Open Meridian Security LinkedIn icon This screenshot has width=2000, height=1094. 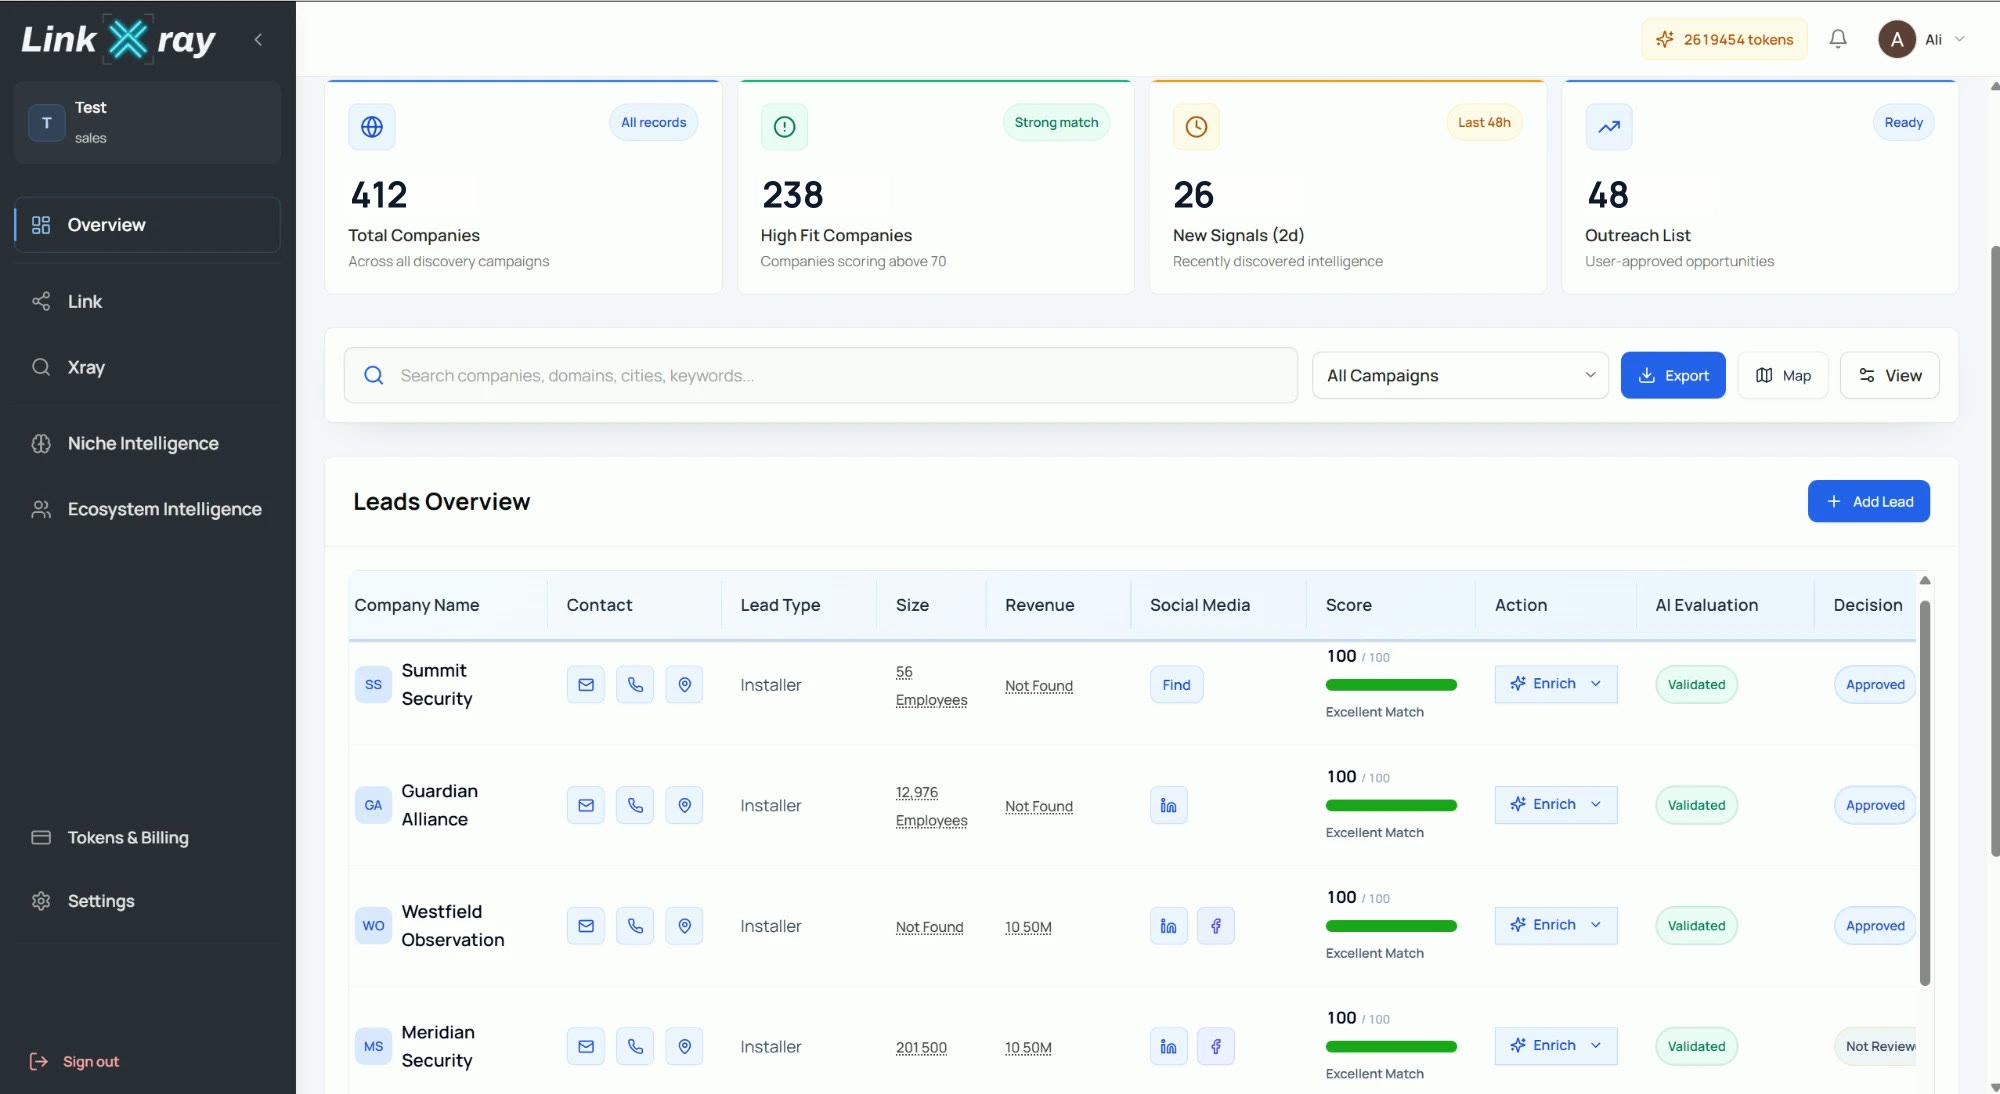[x=1168, y=1047]
